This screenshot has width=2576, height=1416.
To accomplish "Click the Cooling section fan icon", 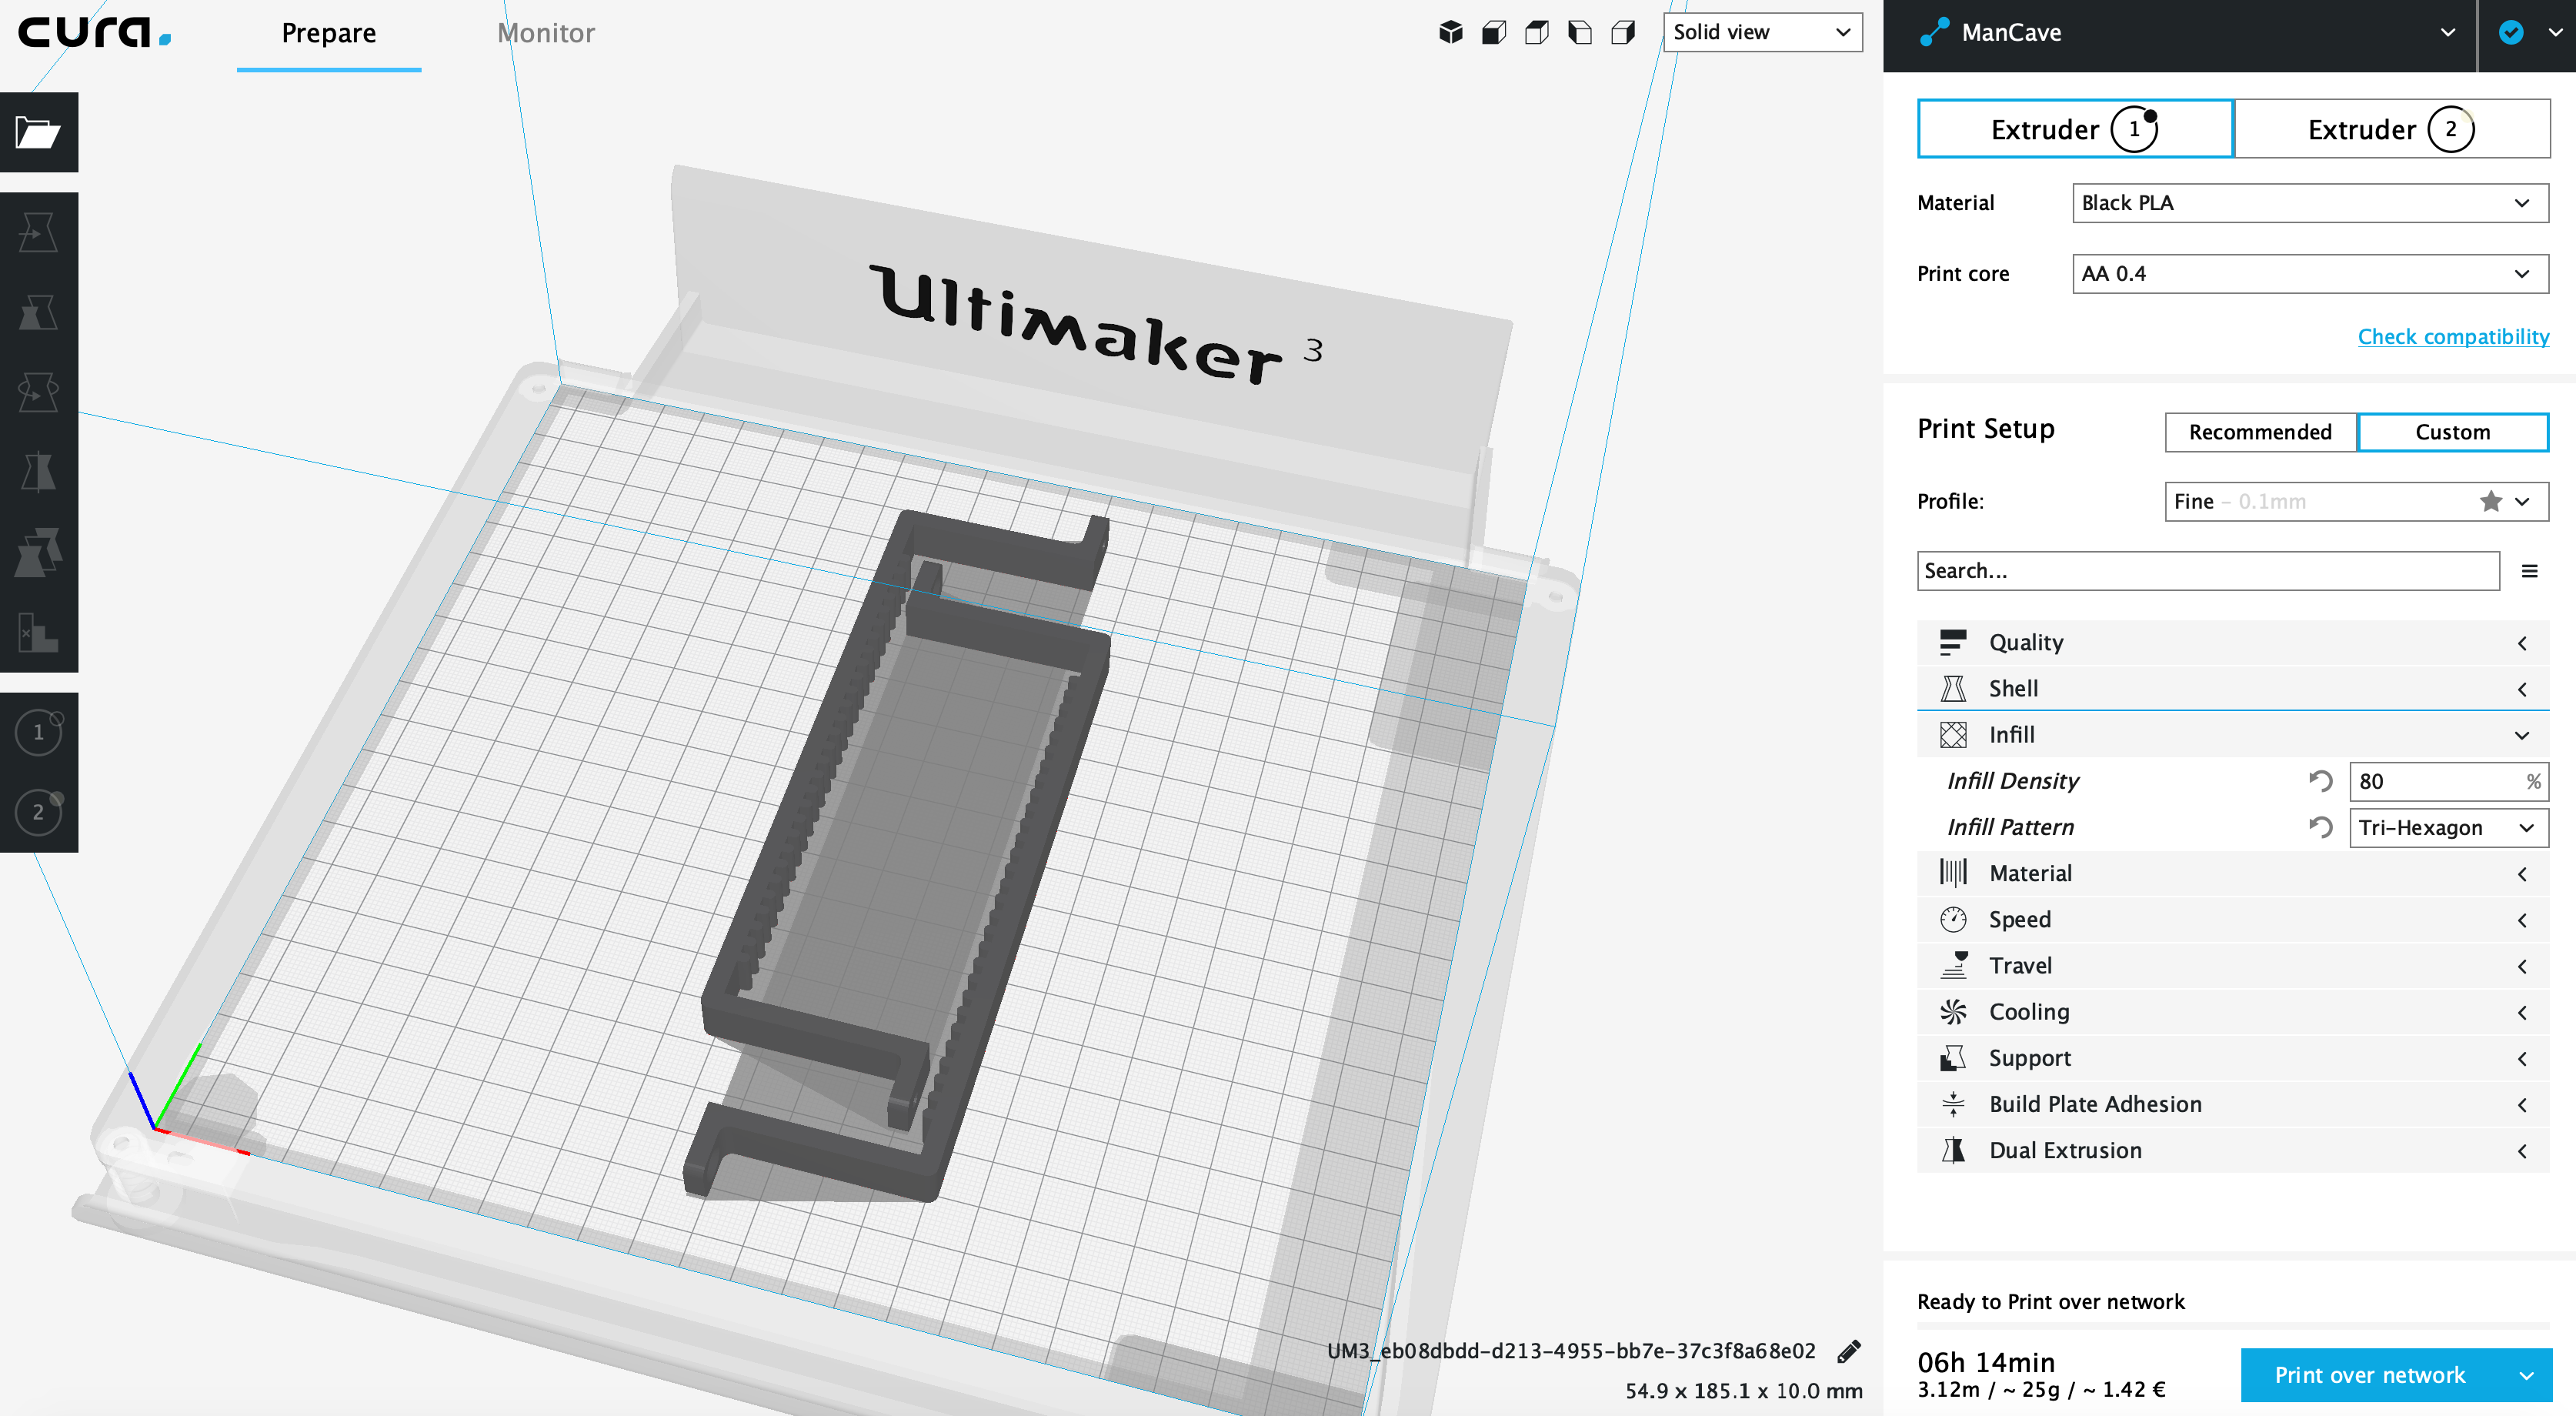I will click(x=1953, y=1012).
